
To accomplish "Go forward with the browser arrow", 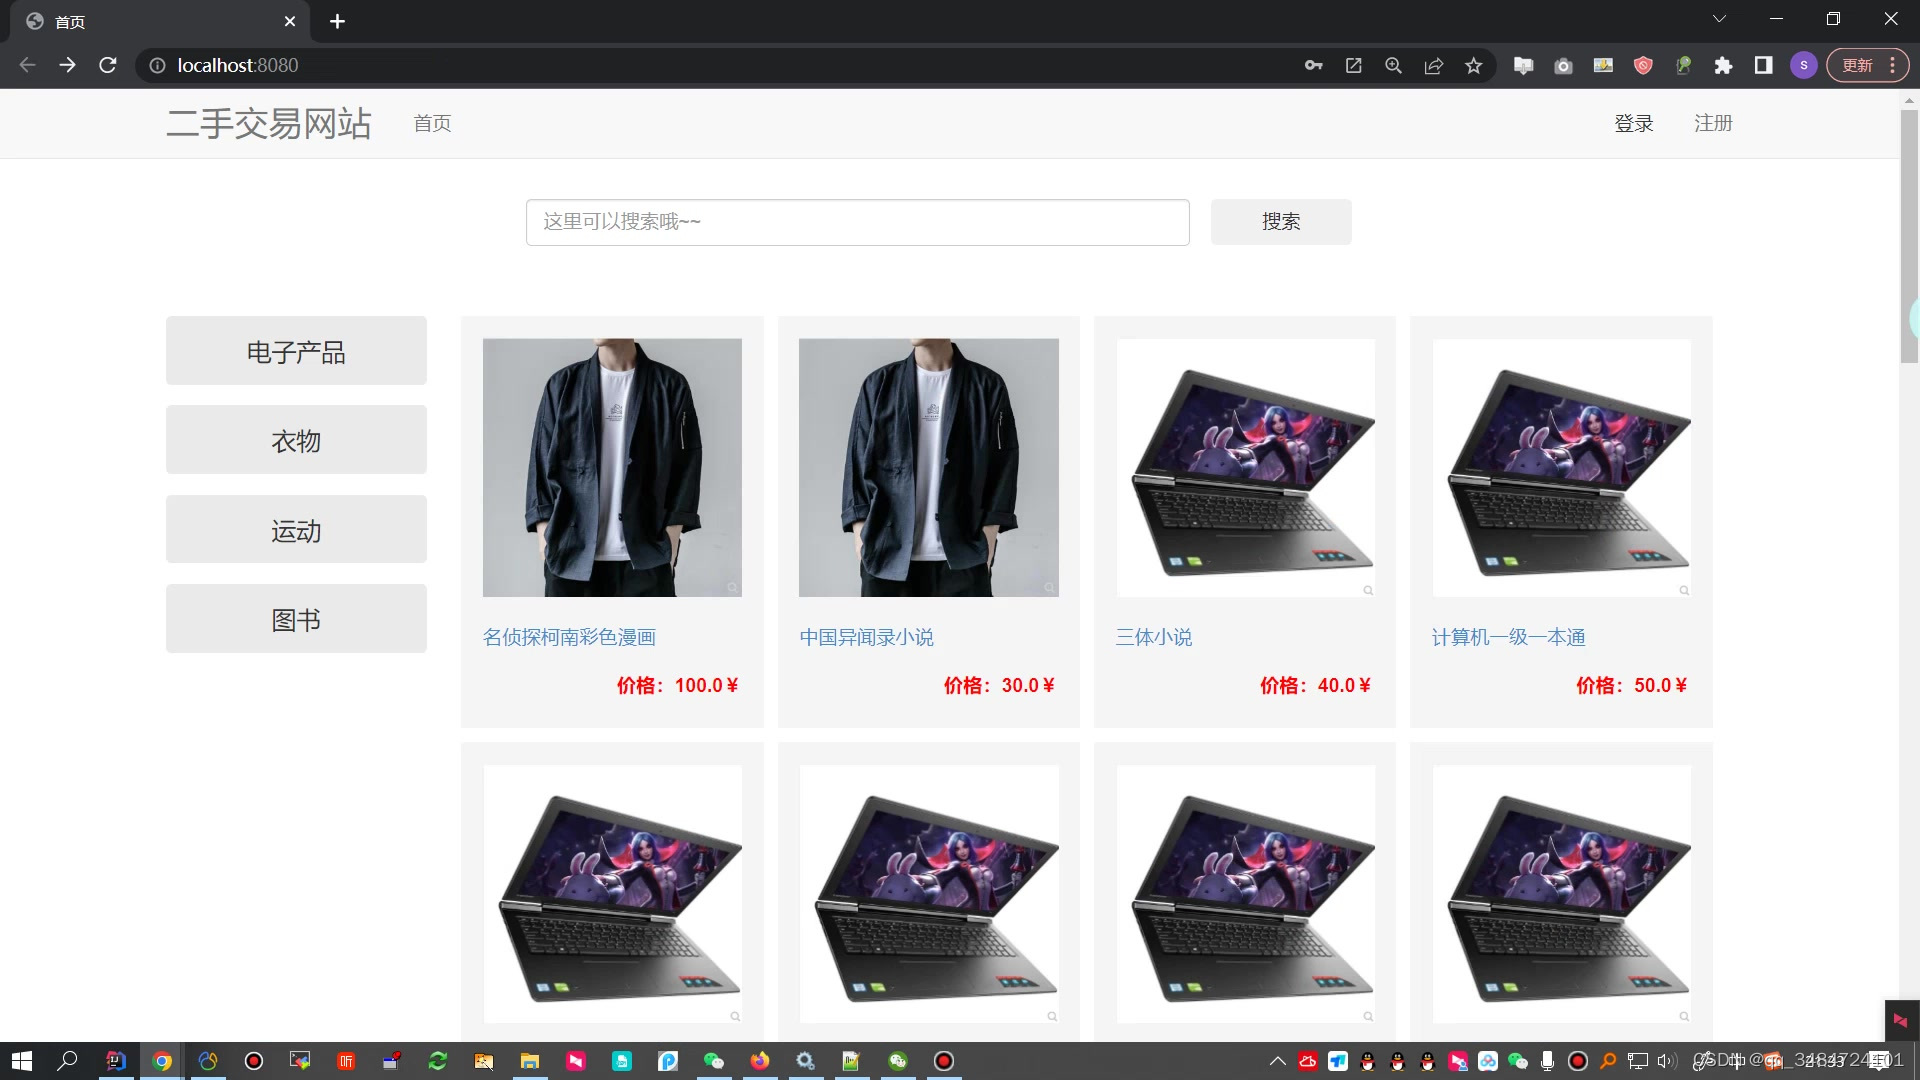I will [67, 65].
